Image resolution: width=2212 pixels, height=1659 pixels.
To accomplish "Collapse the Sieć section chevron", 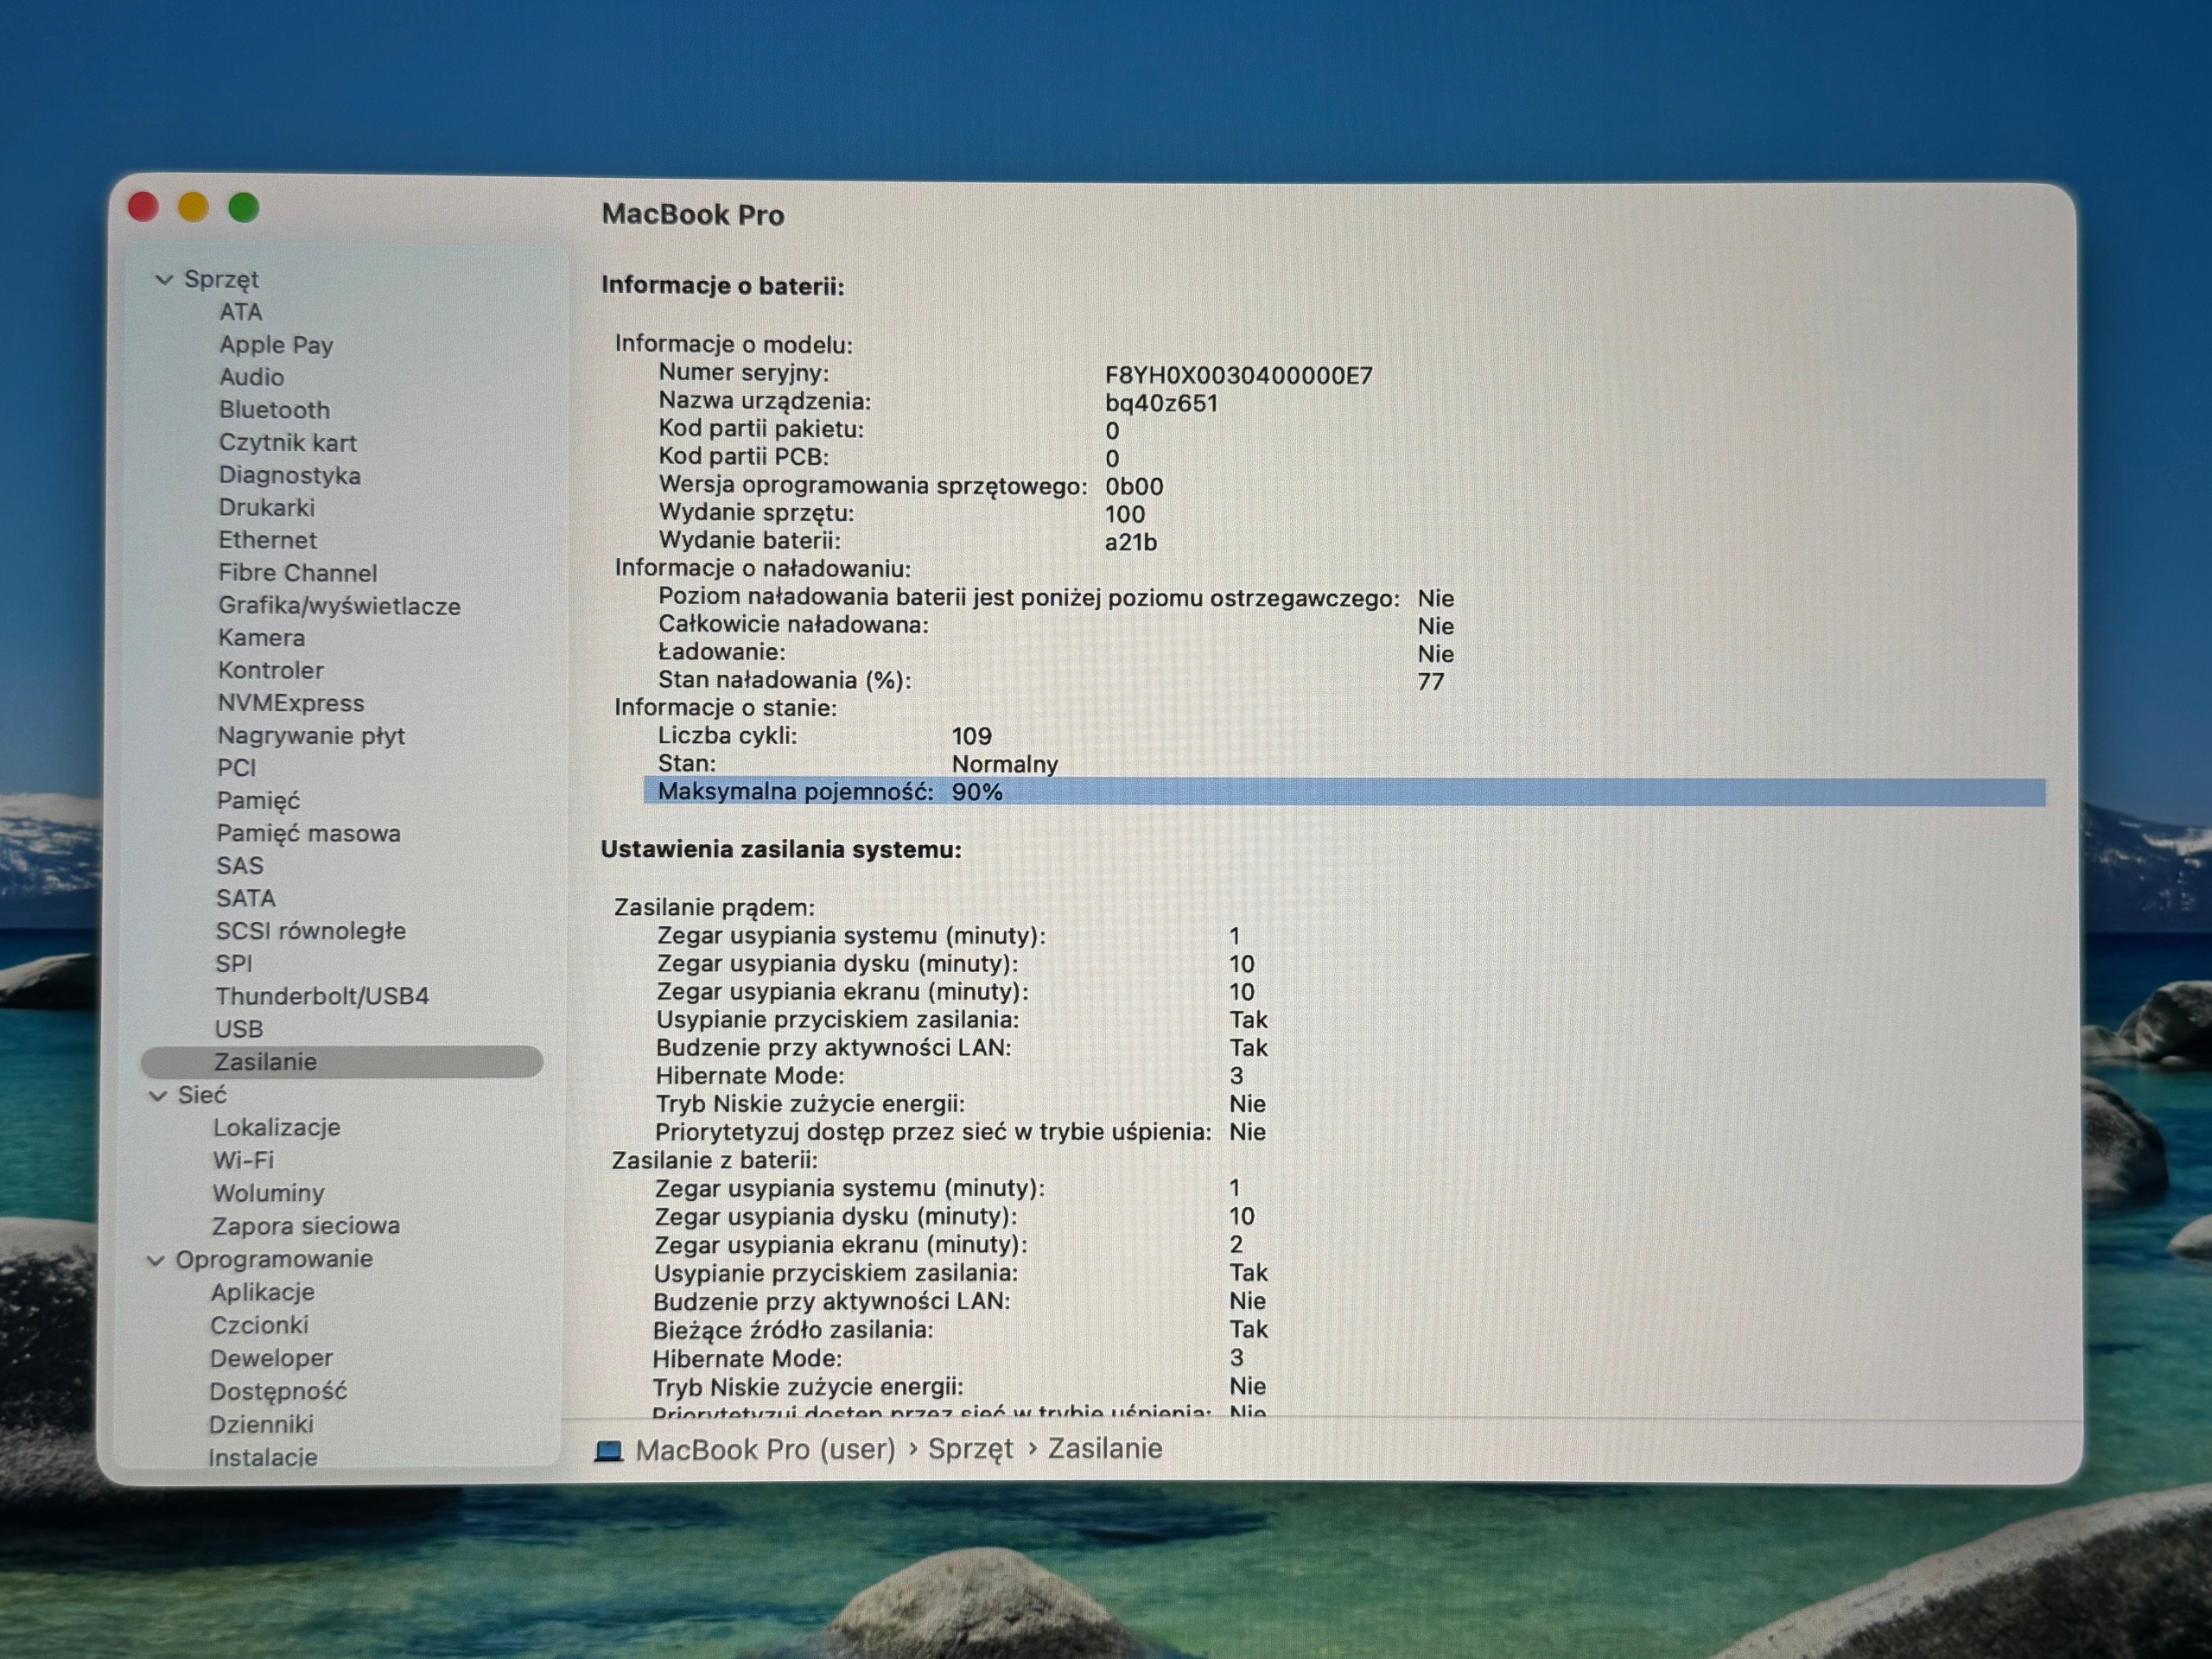I will (158, 1096).
